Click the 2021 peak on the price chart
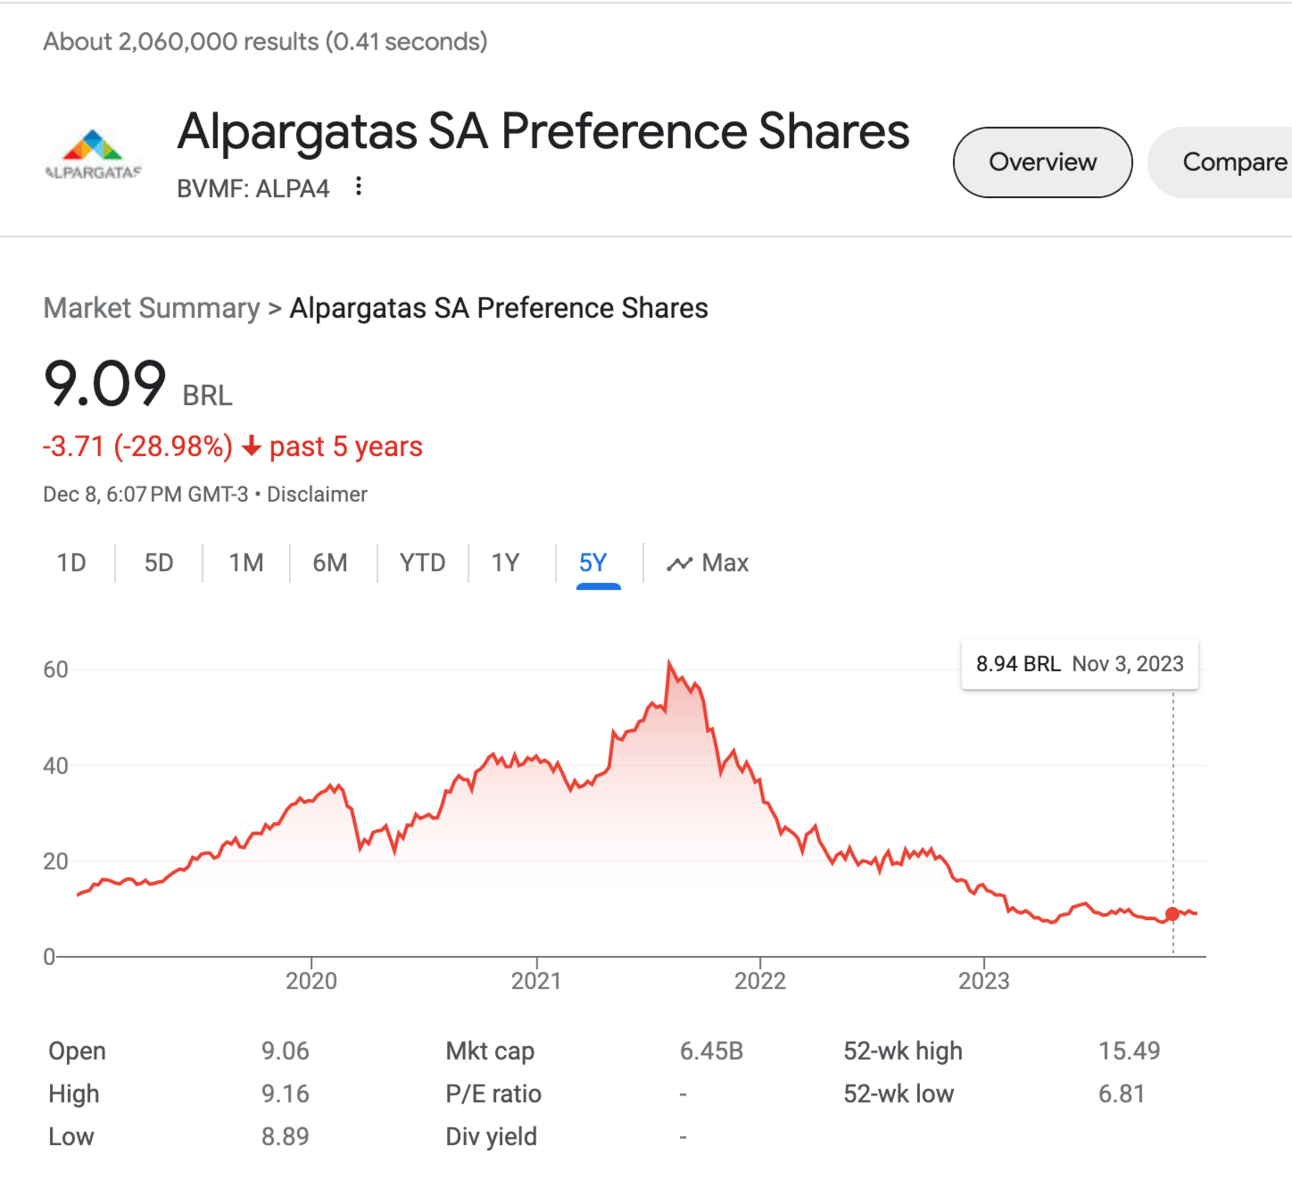1292x1180 pixels. tap(669, 663)
